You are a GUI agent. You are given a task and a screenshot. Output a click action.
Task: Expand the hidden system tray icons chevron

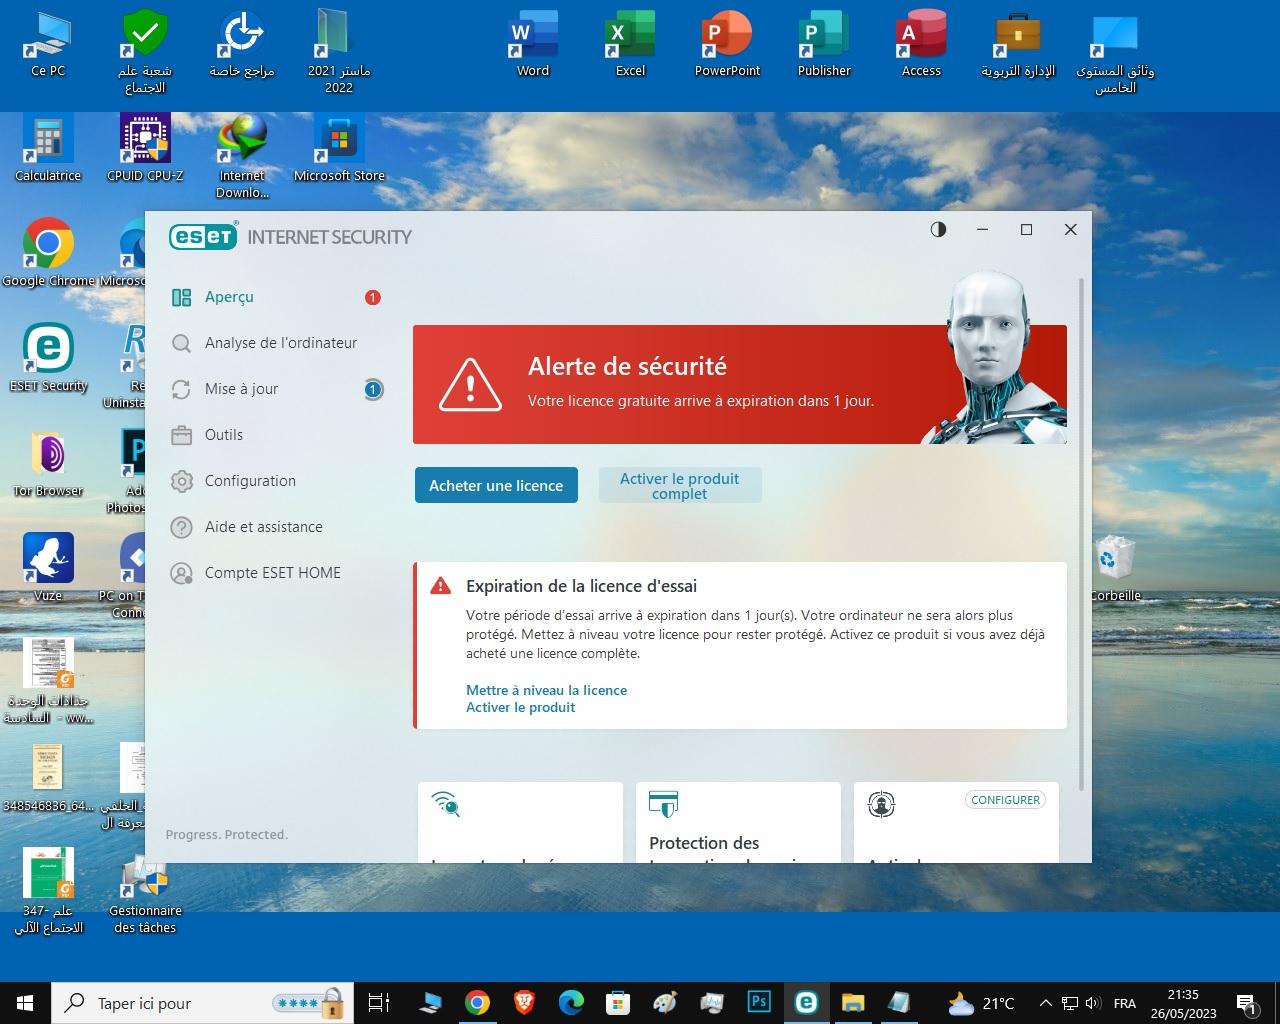point(1045,1003)
